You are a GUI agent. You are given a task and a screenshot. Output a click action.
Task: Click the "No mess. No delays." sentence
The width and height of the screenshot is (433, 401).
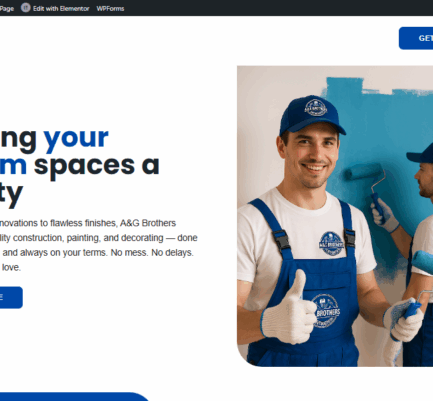[x=152, y=252]
